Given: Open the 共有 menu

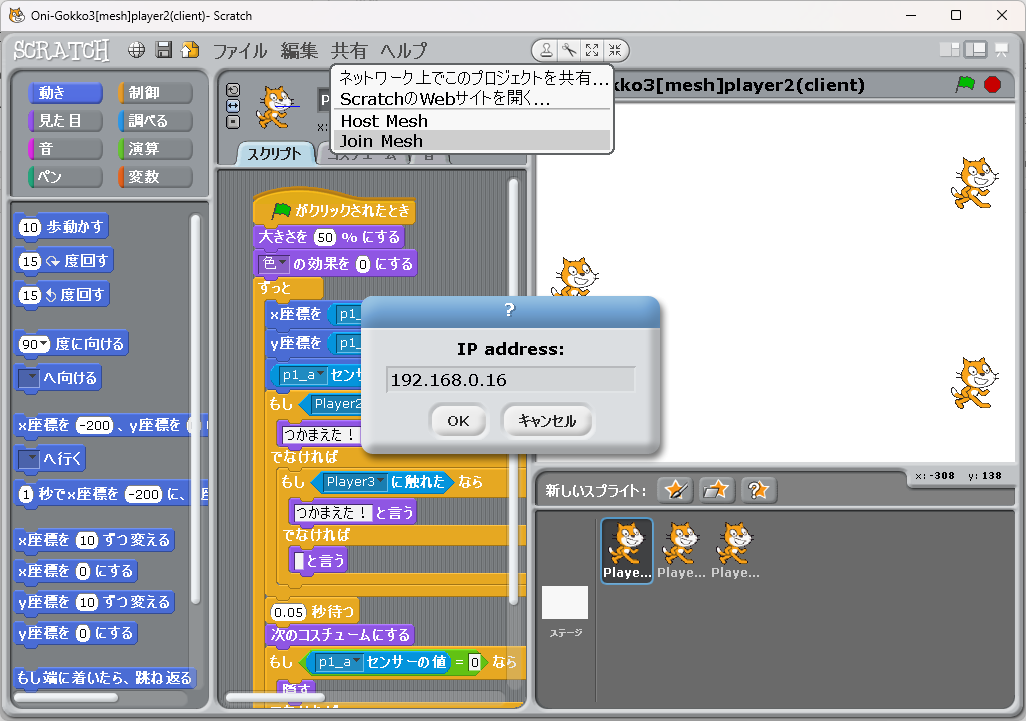Looking at the screenshot, I should (349, 50).
